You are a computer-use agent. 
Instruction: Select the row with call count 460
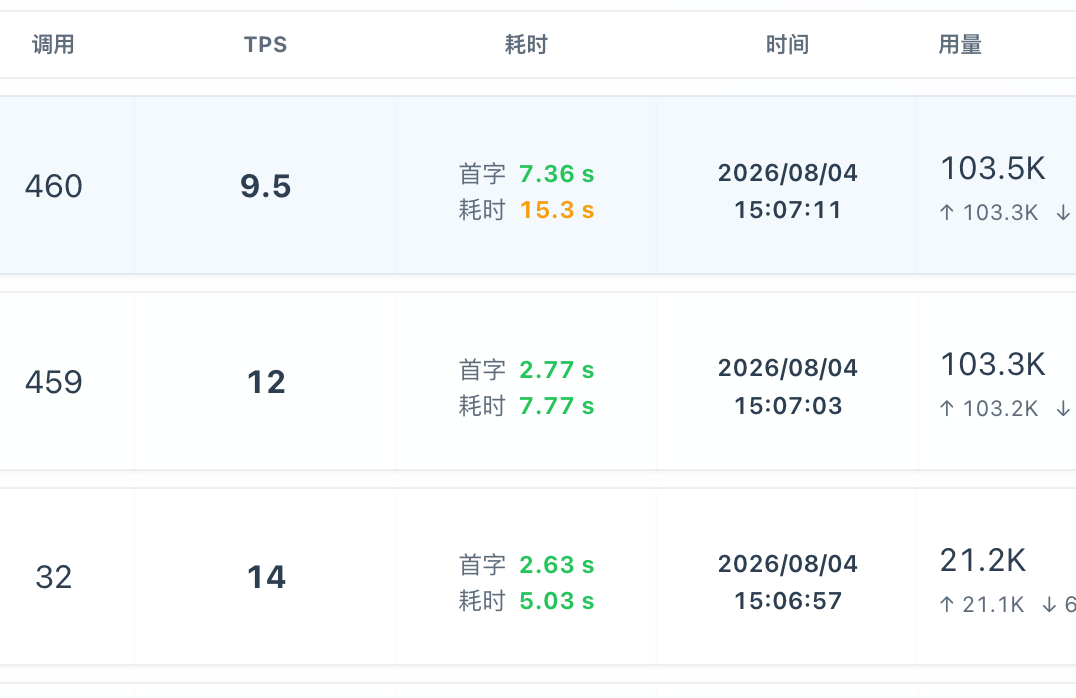click(538, 185)
